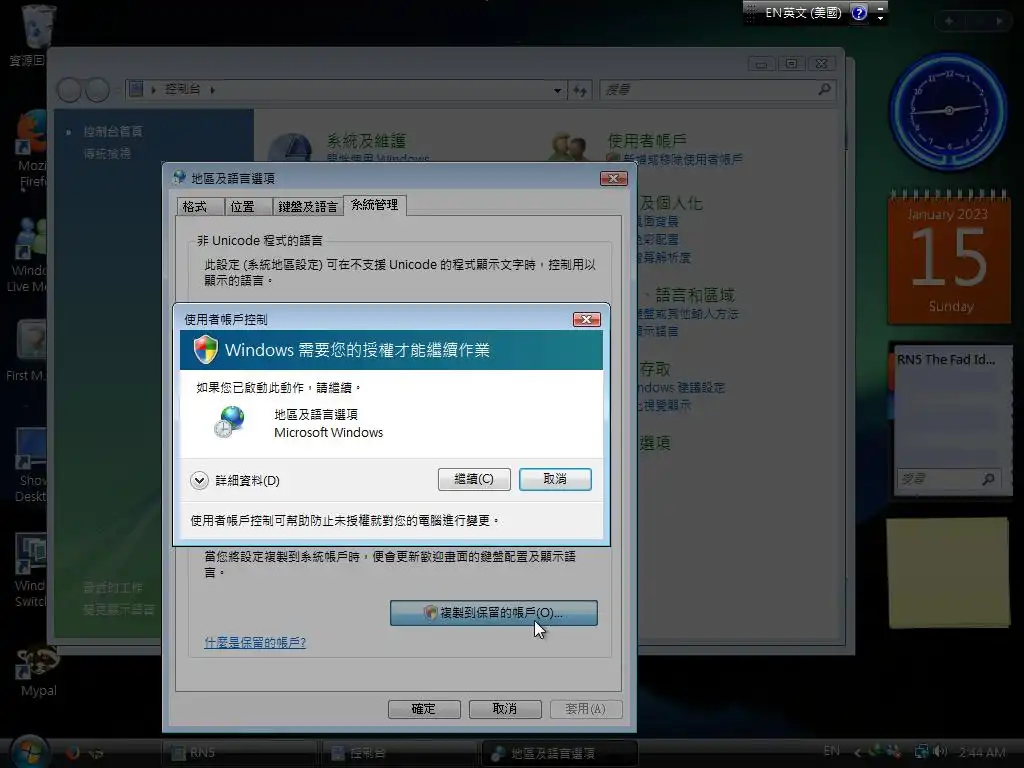Viewport: 1024px width, 768px height.
Task: Click Microsoft Windows publisher text
Action: point(328,432)
